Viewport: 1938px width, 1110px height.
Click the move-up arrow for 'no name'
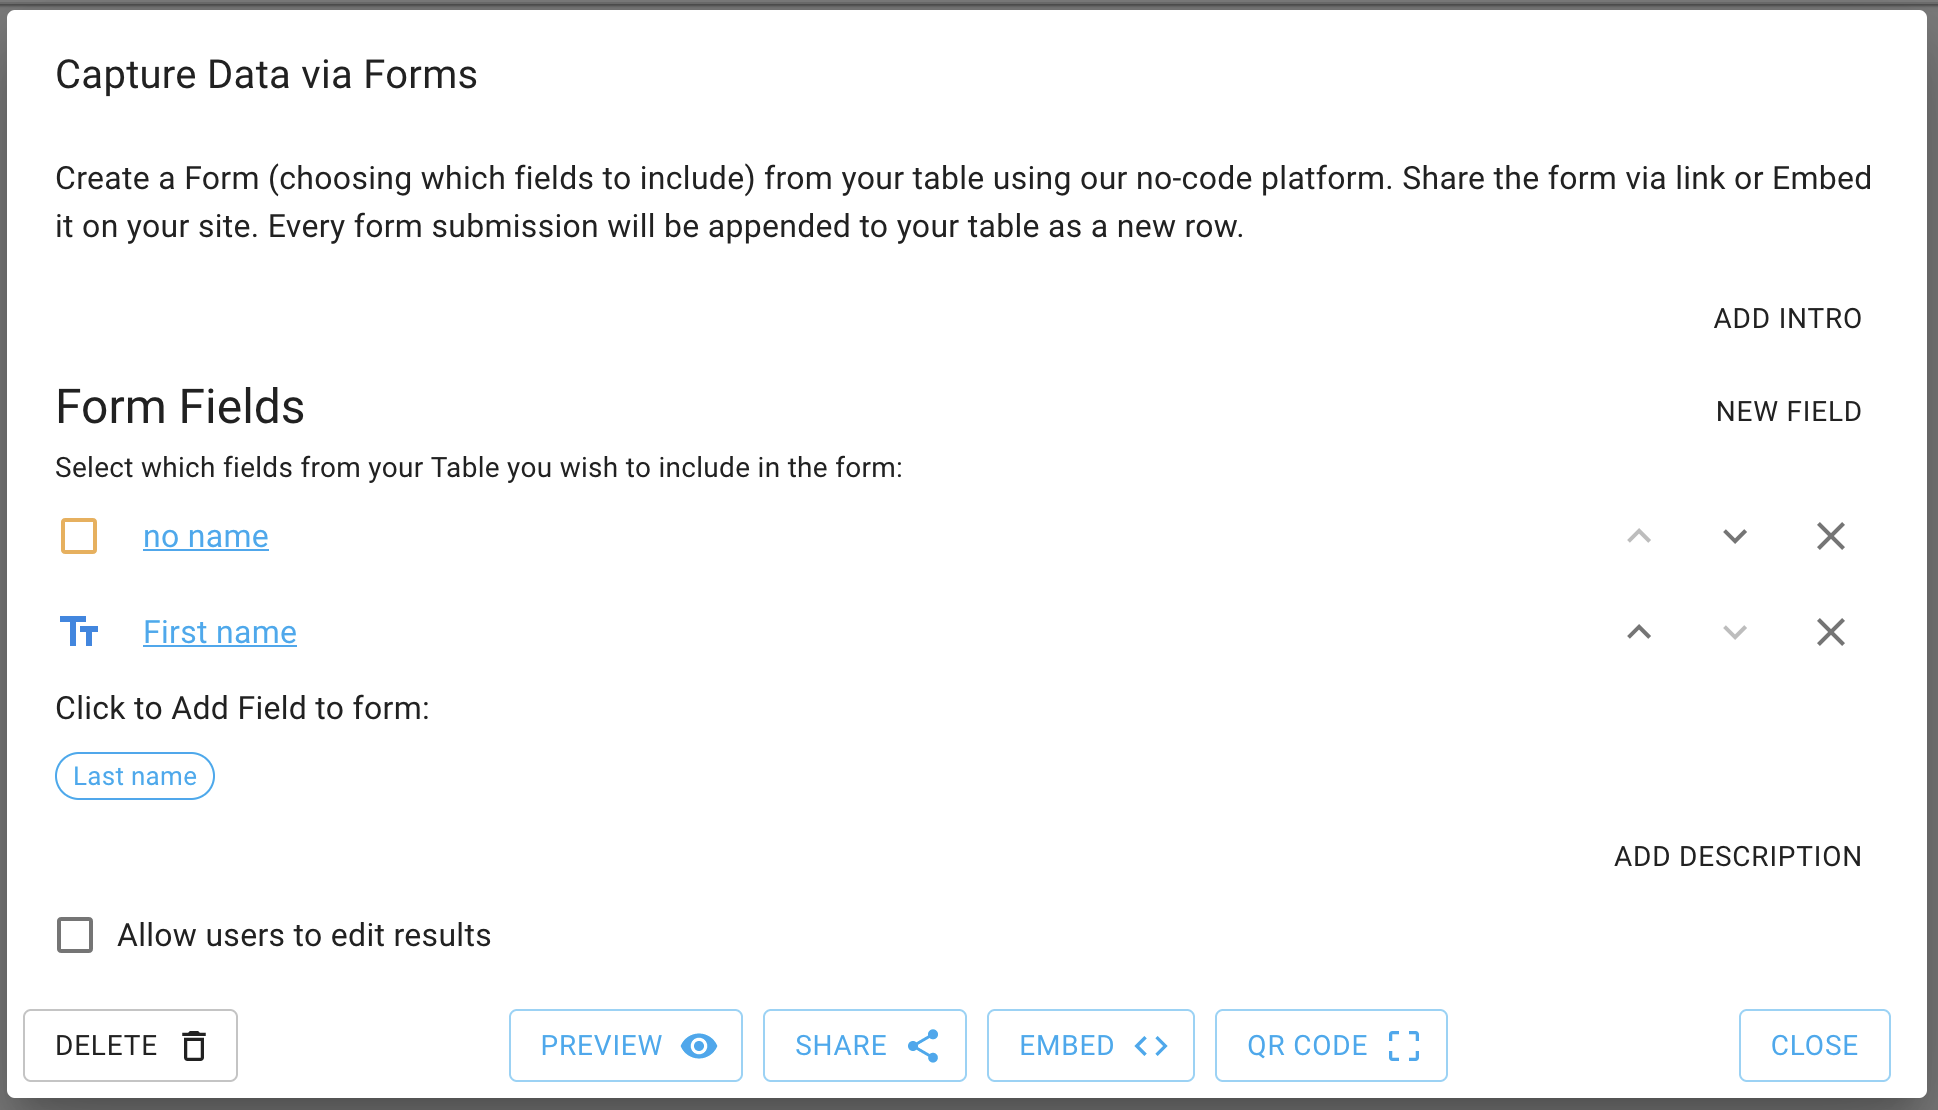click(x=1640, y=538)
